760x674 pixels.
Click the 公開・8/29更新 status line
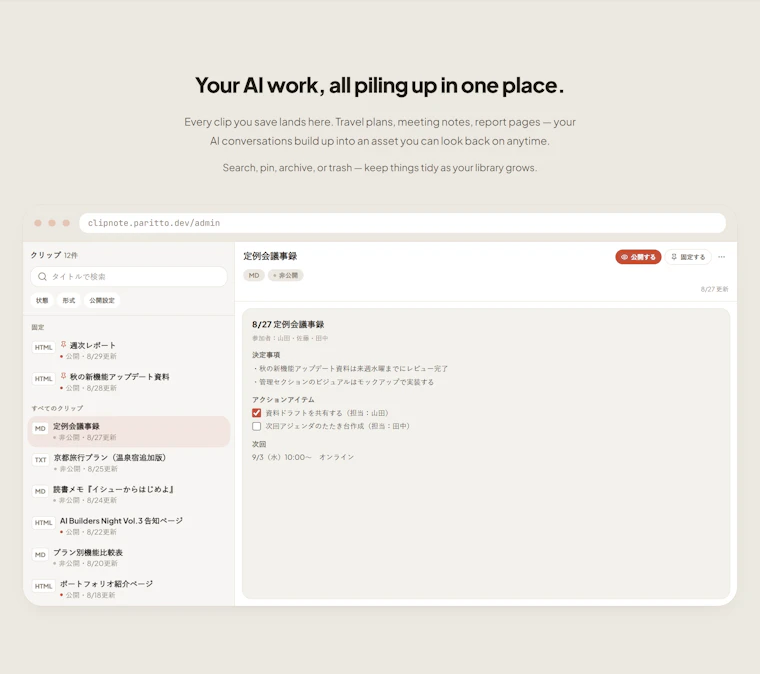[x=88, y=356]
